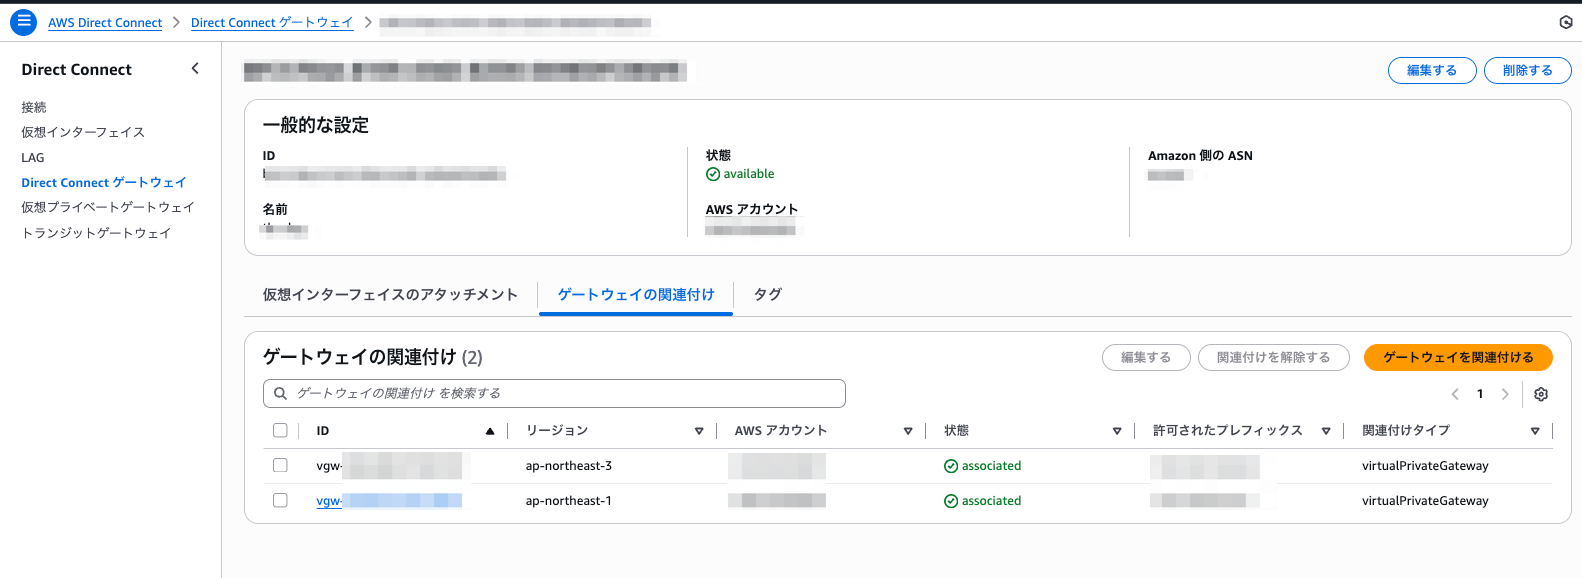Open the hamburger navigation menu icon

(x=23, y=22)
